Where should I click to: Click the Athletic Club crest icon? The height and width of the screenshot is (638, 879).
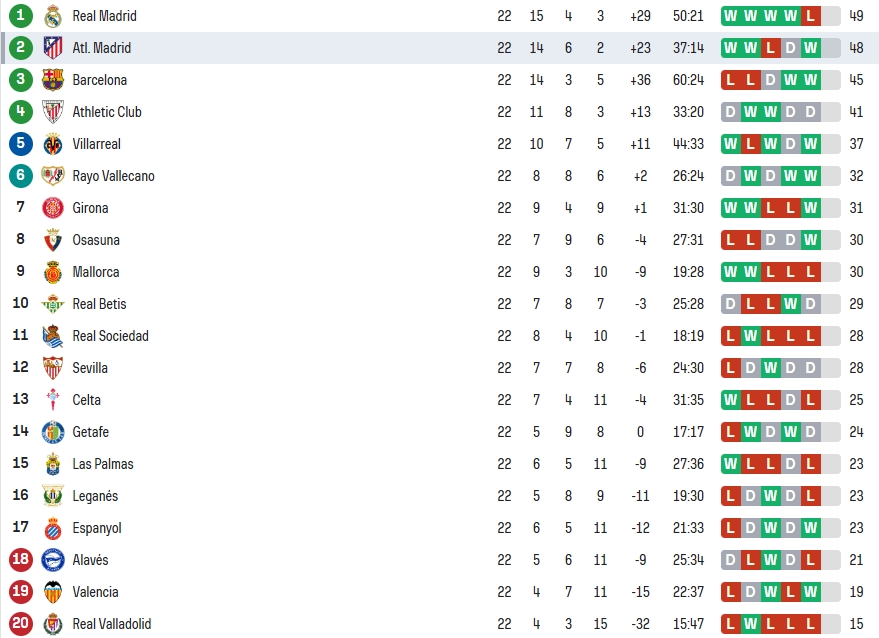(x=53, y=112)
